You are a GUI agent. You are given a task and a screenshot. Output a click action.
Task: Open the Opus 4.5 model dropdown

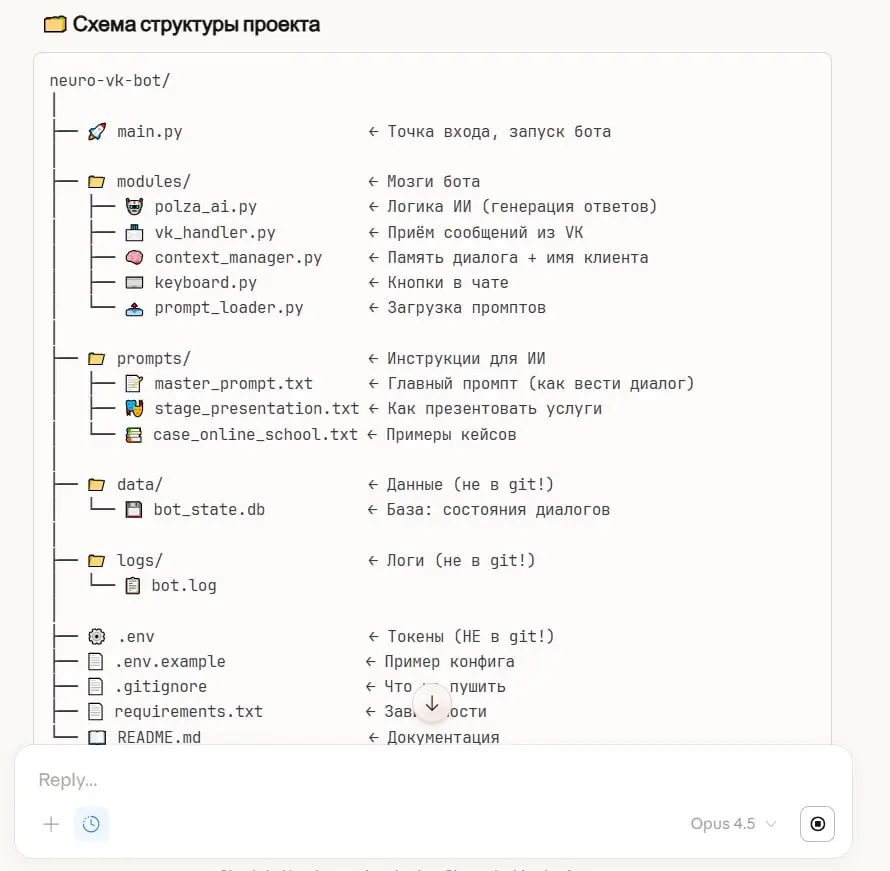(733, 823)
